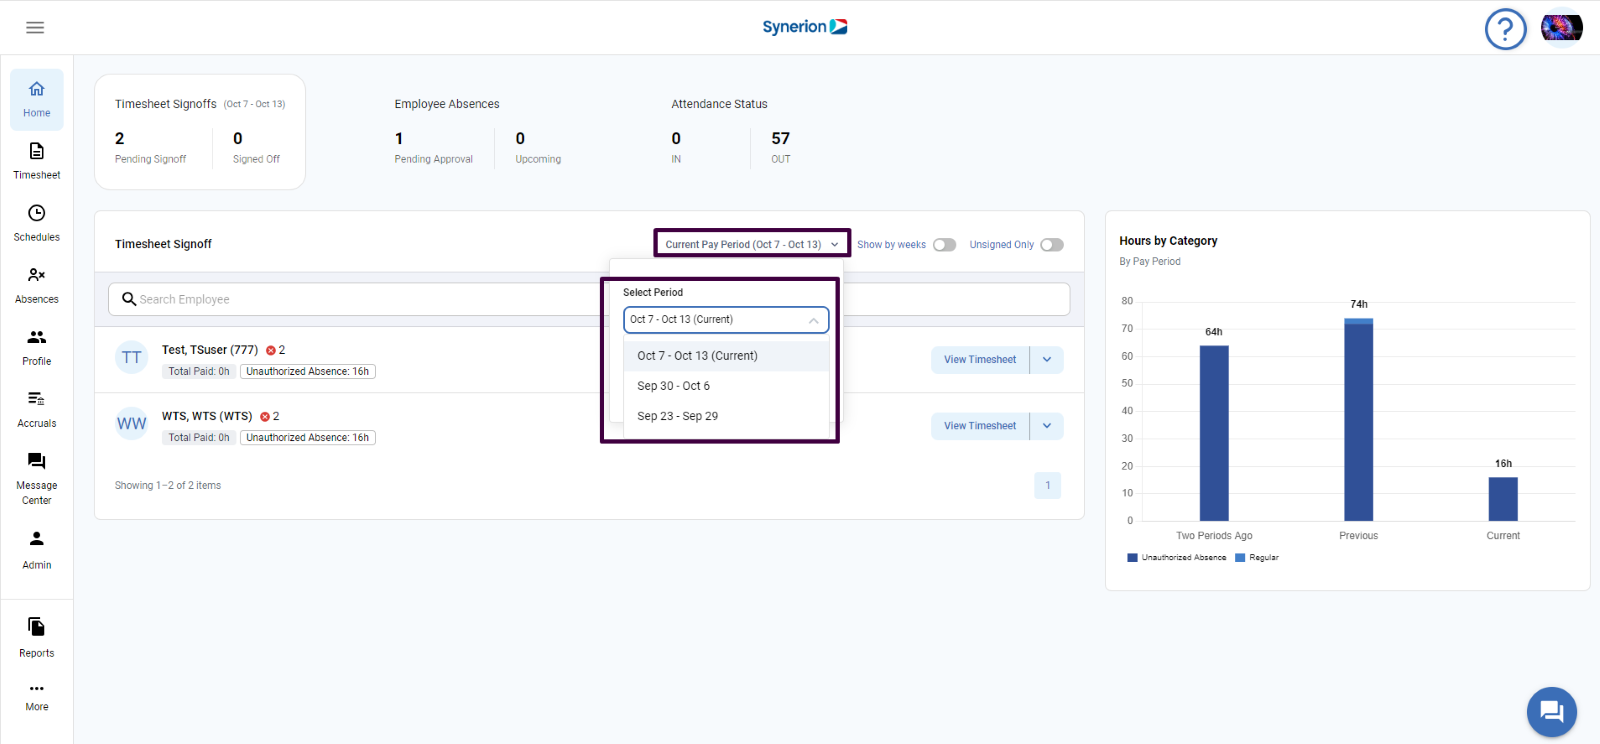Click WTS, WTS (WTS) name
This screenshot has height=744, width=1600.
click(x=207, y=416)
